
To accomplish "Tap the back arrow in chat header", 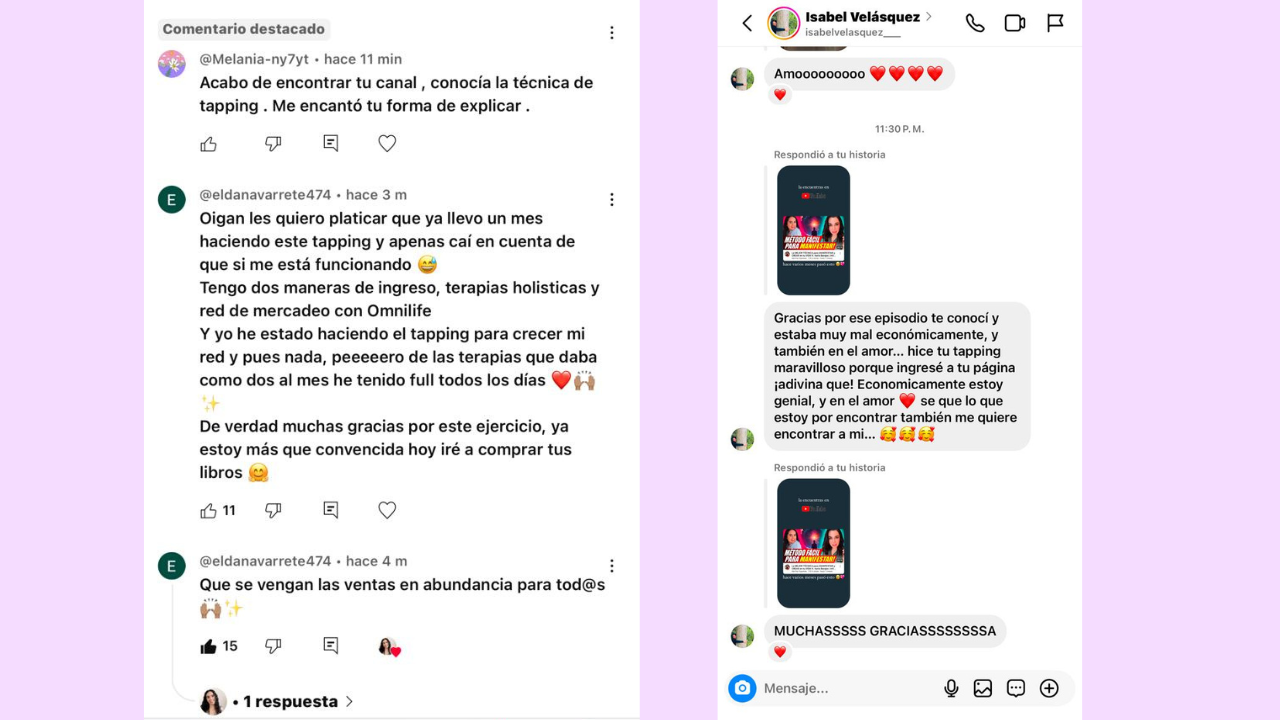I will click(746, 23).
